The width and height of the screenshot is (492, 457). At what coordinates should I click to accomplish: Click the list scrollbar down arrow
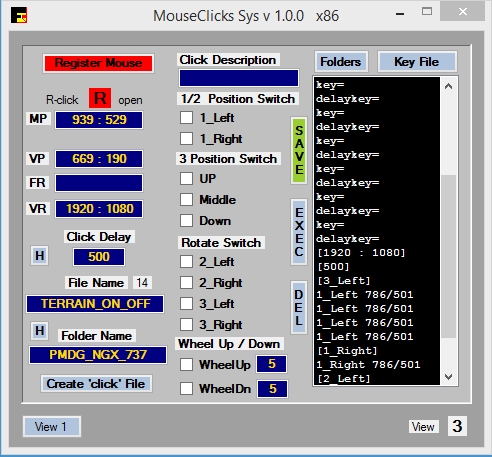449,377
